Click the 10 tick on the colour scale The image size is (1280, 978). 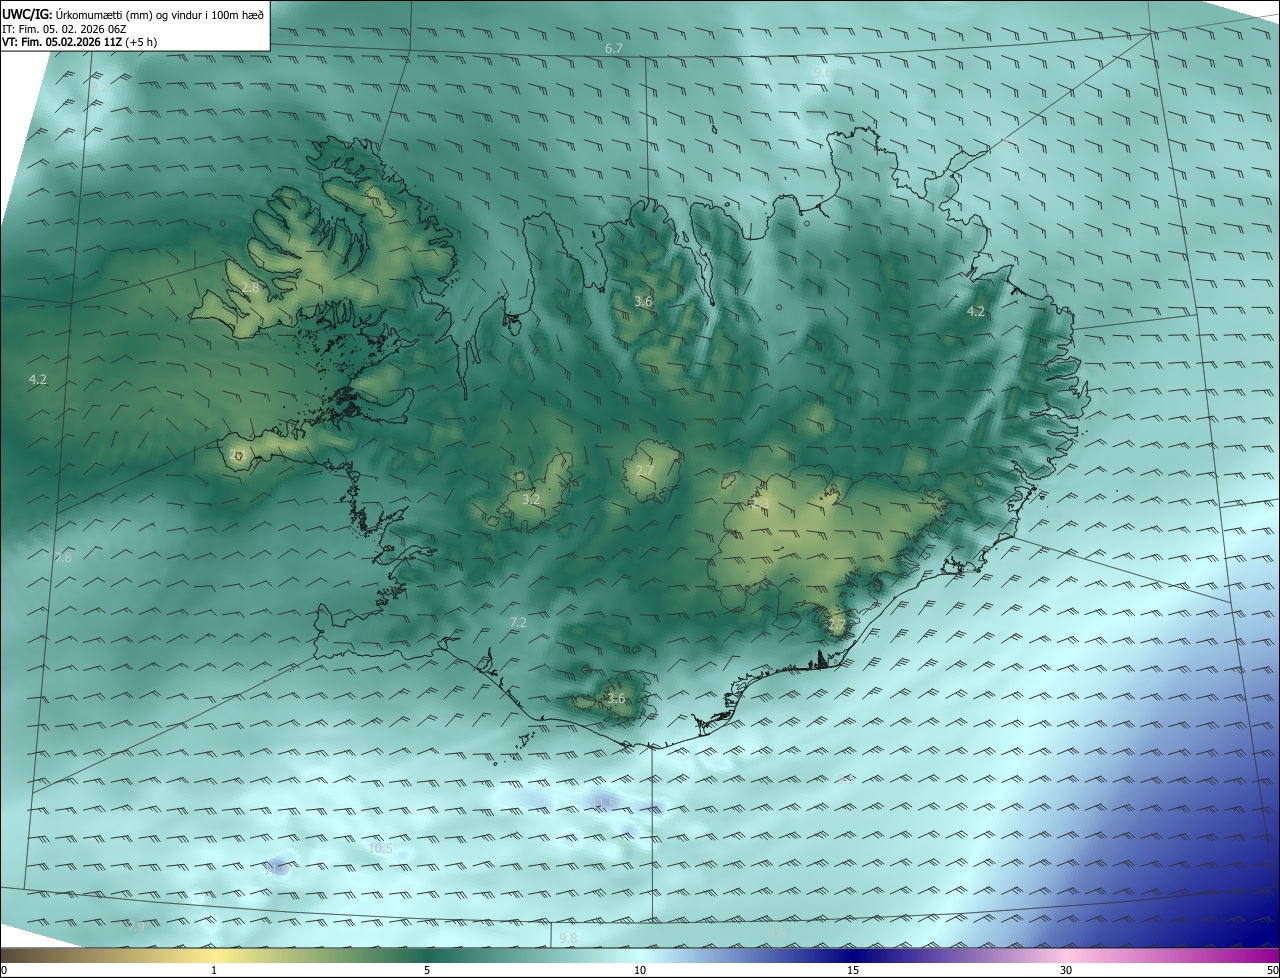point(640,970)
